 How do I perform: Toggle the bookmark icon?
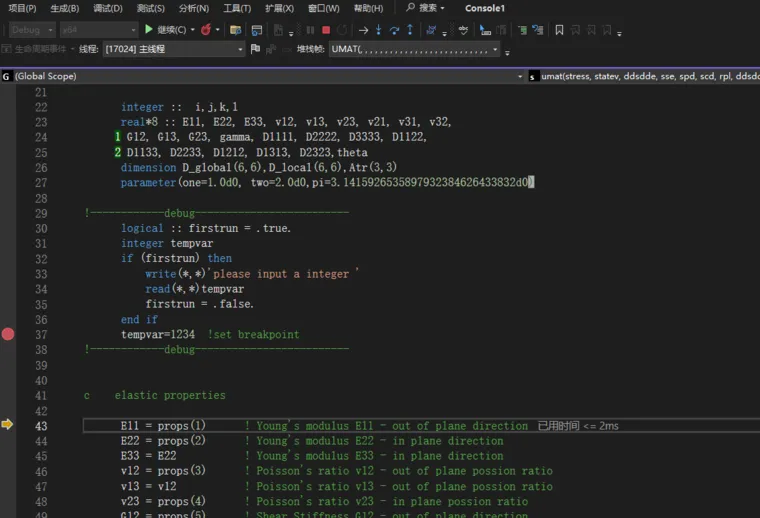(559, 30)
